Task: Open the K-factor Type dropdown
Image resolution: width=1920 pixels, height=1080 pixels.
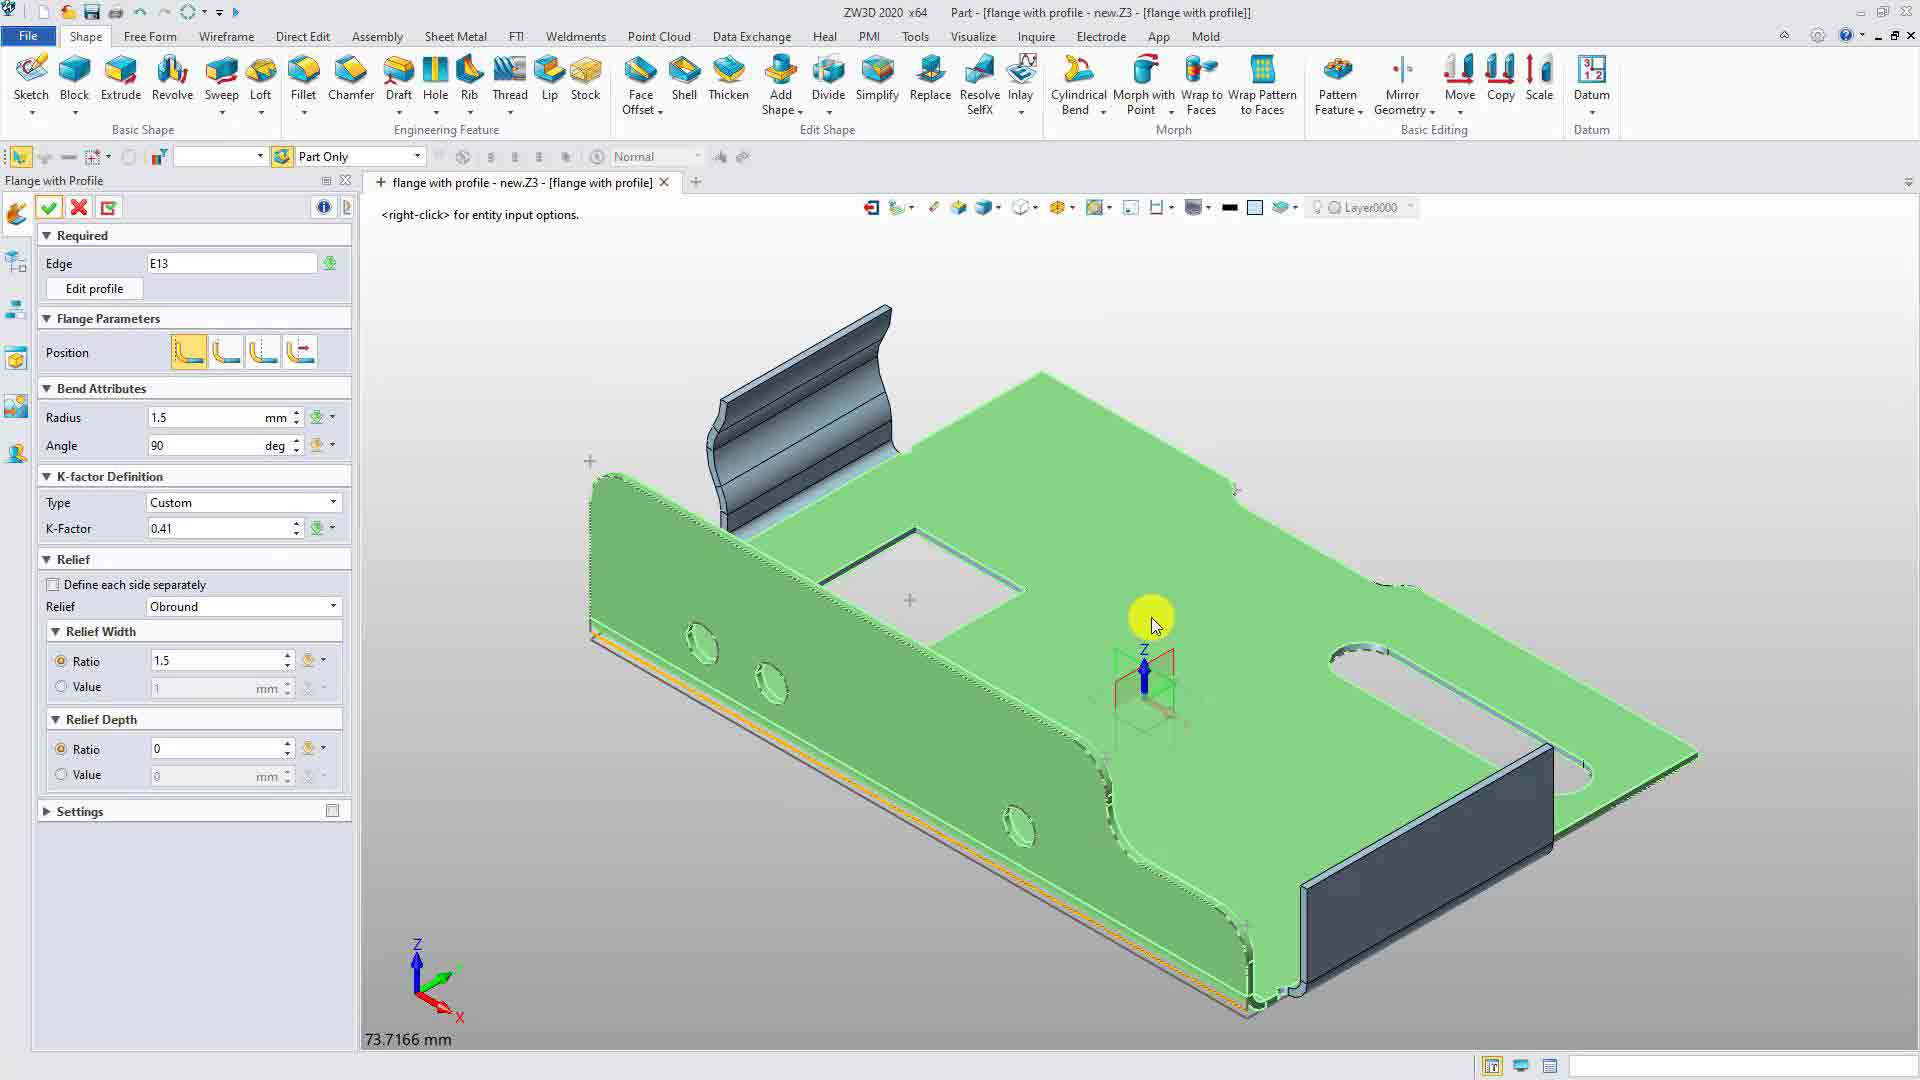Action: 243,503
